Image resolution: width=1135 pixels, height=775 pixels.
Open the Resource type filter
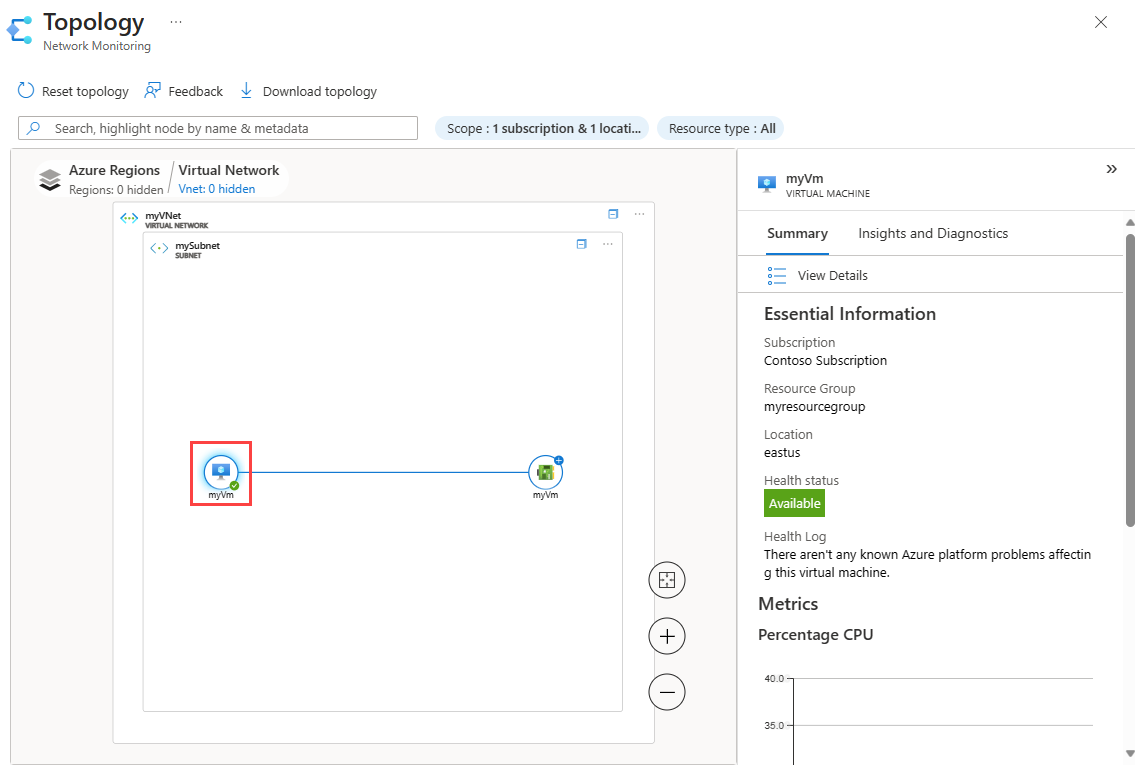721,128
